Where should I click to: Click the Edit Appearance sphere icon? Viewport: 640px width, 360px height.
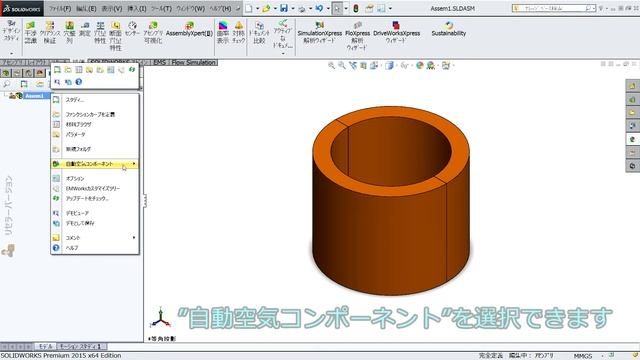click(420, 65)
